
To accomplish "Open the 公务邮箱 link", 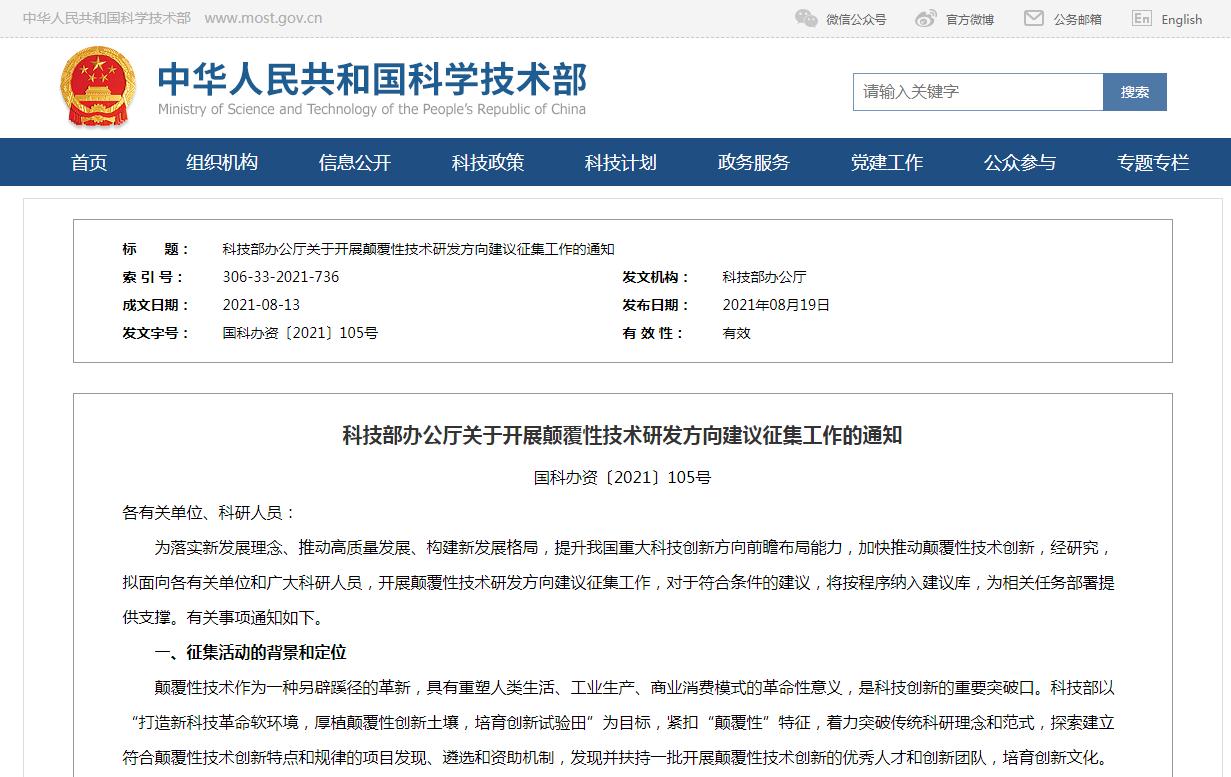I will pyautogui.click(x=1077, y=19).
